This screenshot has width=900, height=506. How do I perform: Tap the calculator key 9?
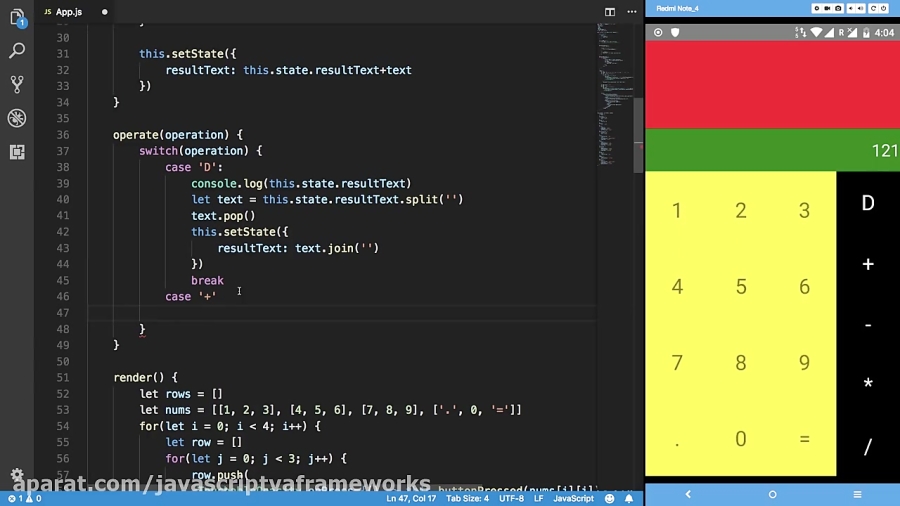[x=805, y=363]
